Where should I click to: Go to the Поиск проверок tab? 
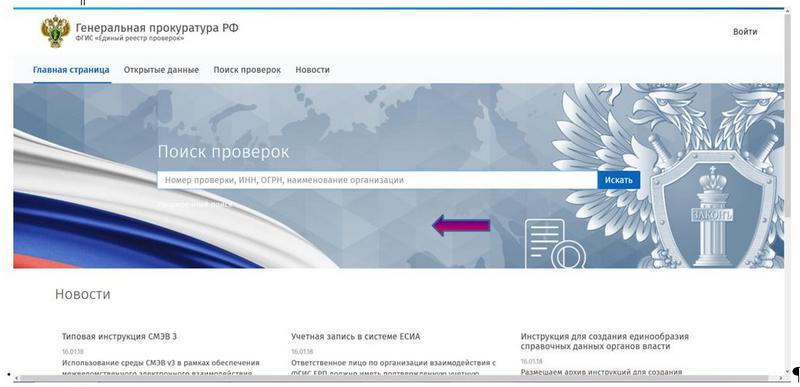click(x=247, y=70)
